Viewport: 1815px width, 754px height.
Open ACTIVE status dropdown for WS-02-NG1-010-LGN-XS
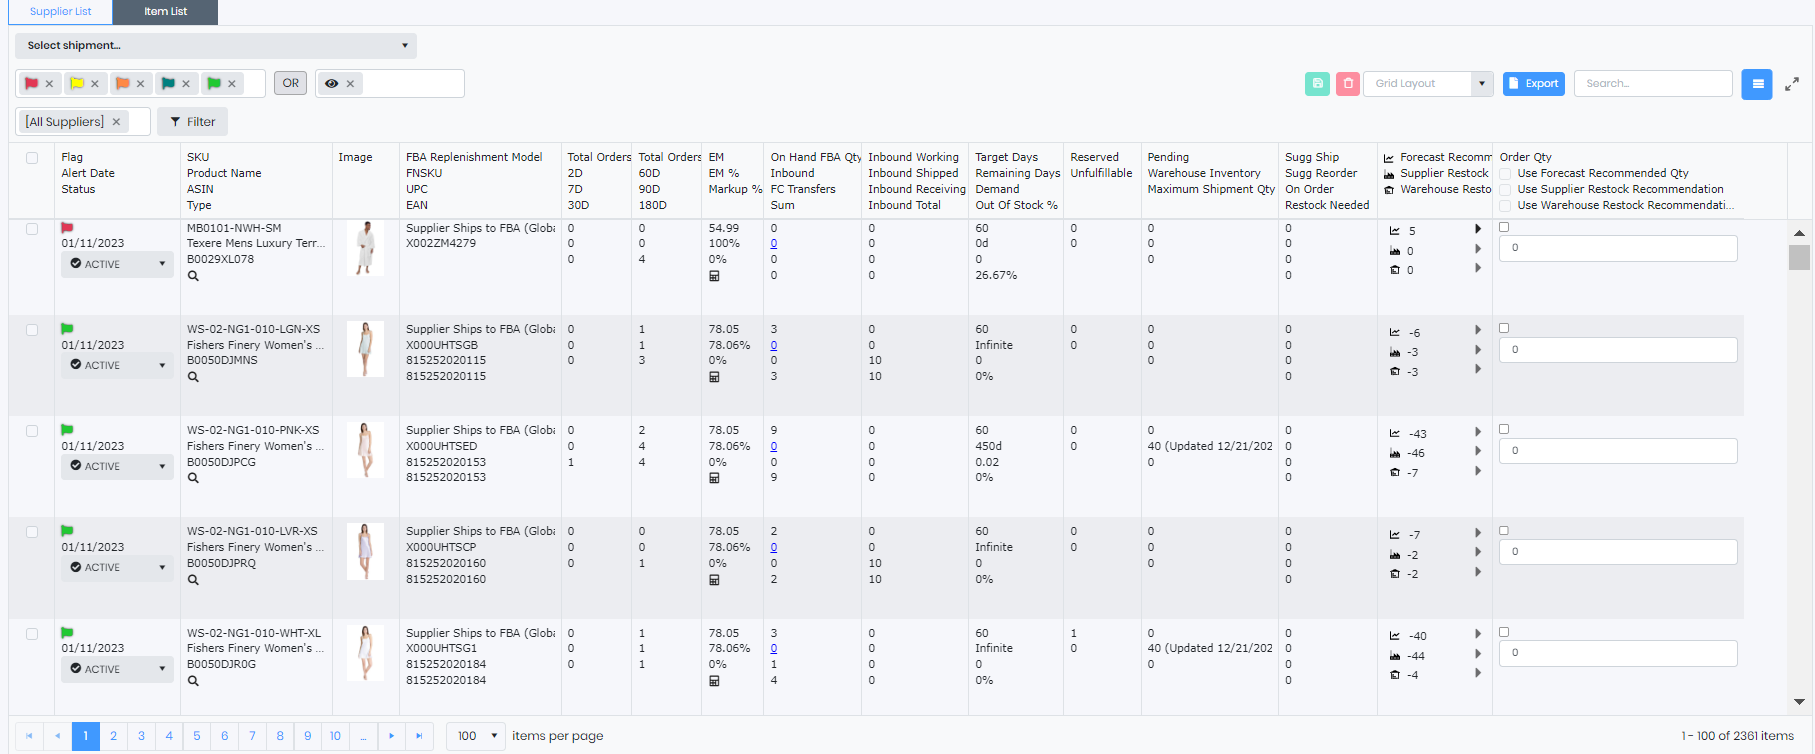pyautogui.click(x=117, y=365)
